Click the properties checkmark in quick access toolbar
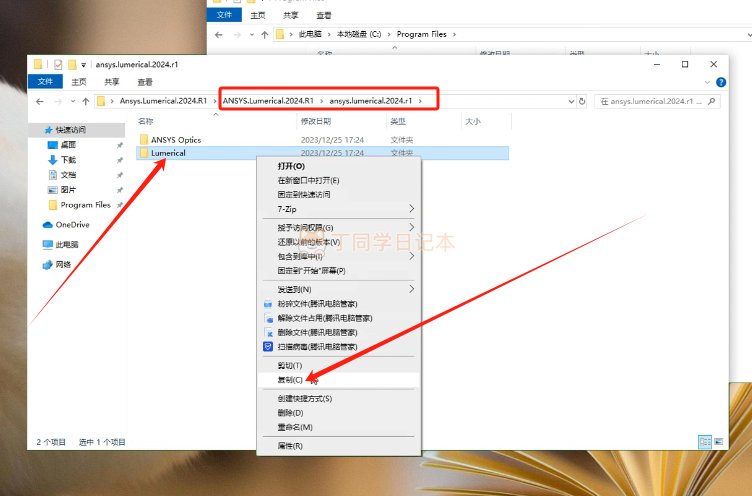The width and height of the screenshot is (752, 496). click(x=59, y=64)
